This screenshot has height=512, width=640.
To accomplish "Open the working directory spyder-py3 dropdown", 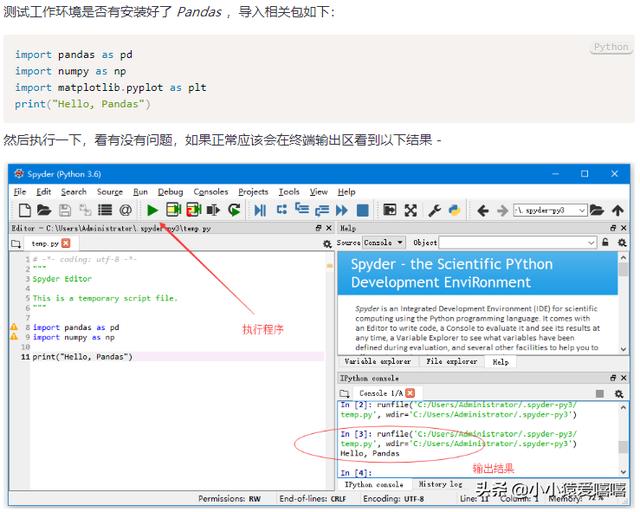I will [550, 210].
